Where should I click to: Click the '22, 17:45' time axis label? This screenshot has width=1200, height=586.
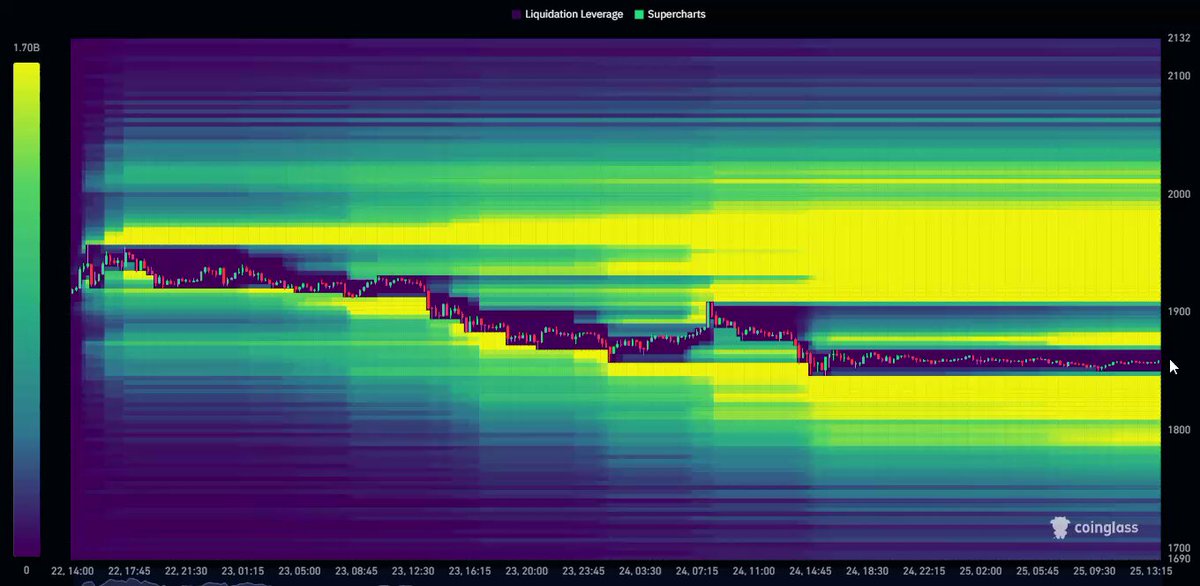pyautogui.click(x=129, y=571)
